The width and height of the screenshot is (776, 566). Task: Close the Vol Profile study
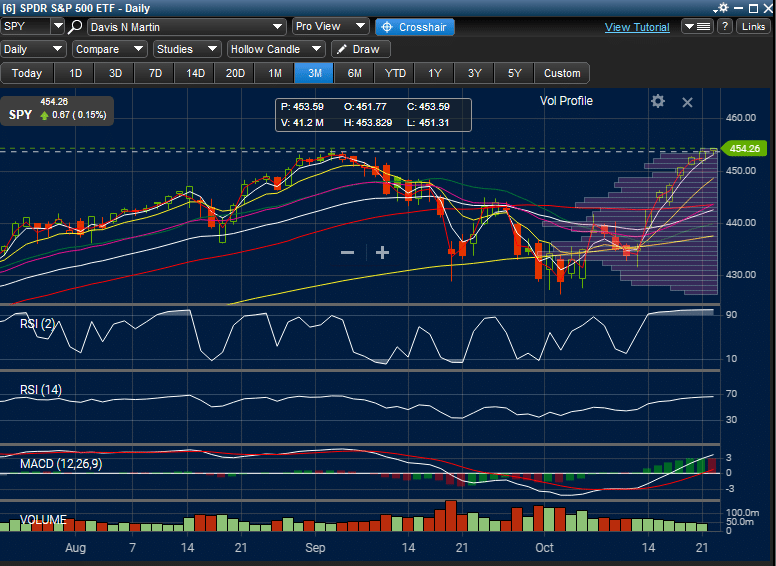pos(687,102)
